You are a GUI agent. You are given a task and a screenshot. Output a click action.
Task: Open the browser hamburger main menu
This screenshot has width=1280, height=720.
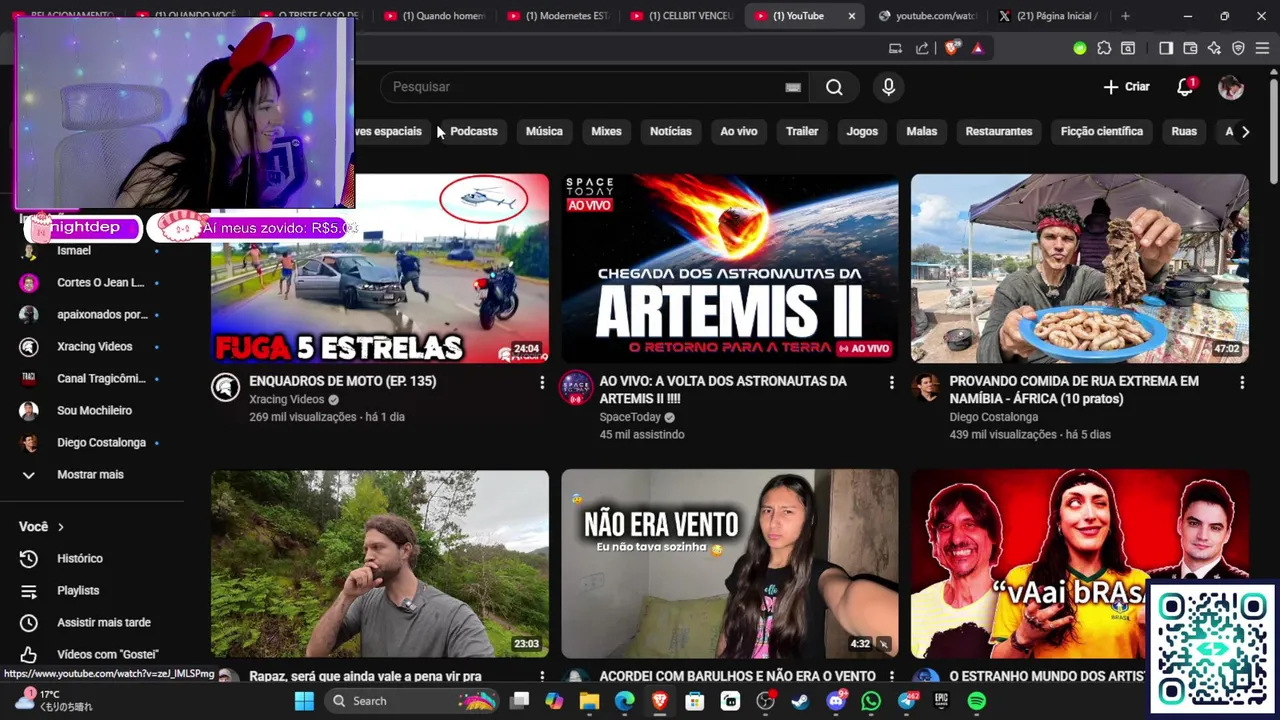pos(1263,48)
